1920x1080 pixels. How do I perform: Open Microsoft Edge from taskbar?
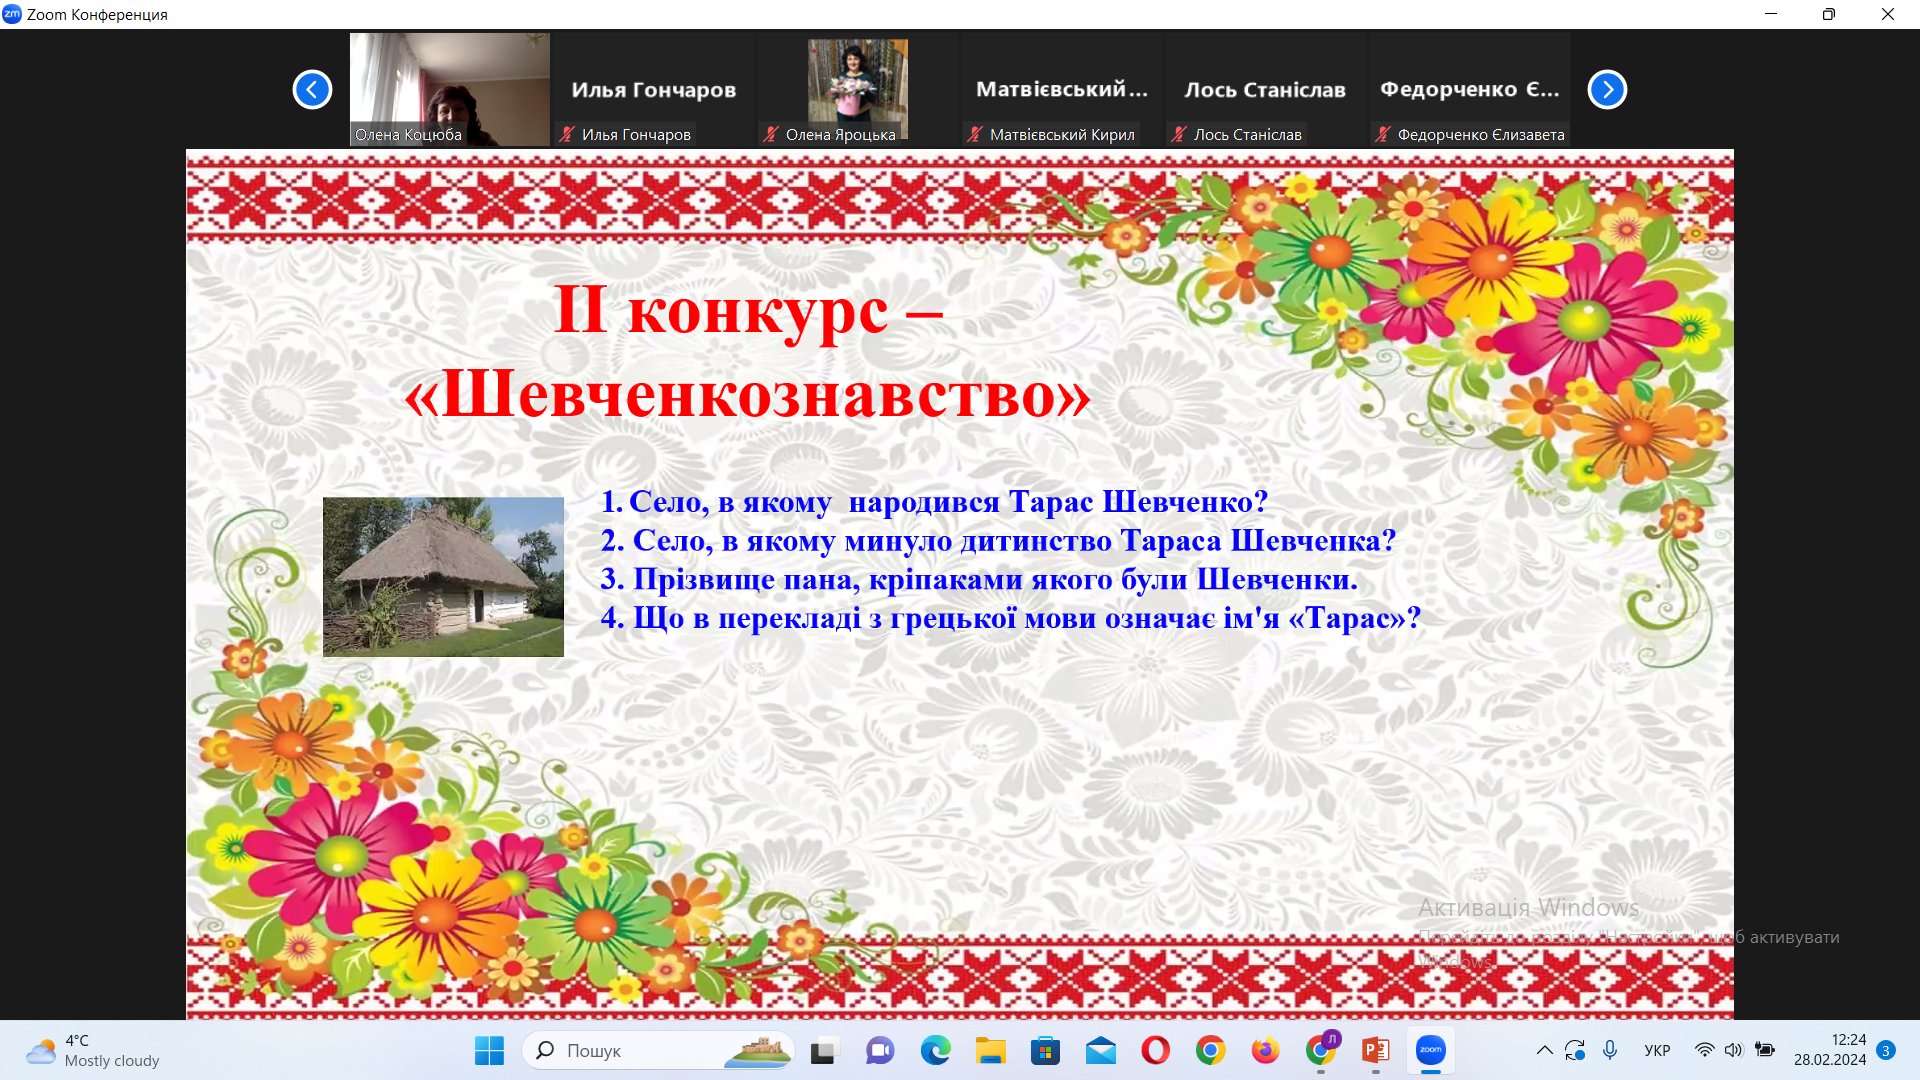[935, 1050]
